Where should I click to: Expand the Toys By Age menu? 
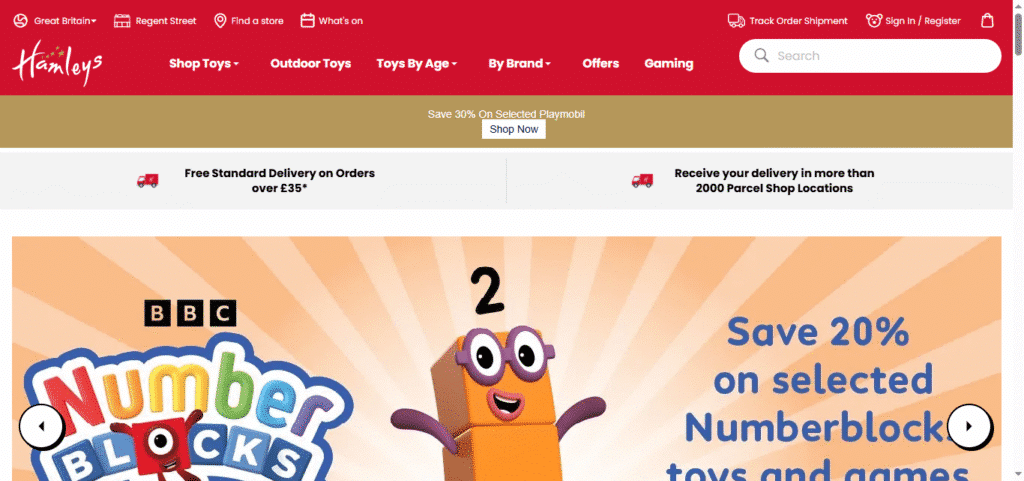click(x=417, y=63)
